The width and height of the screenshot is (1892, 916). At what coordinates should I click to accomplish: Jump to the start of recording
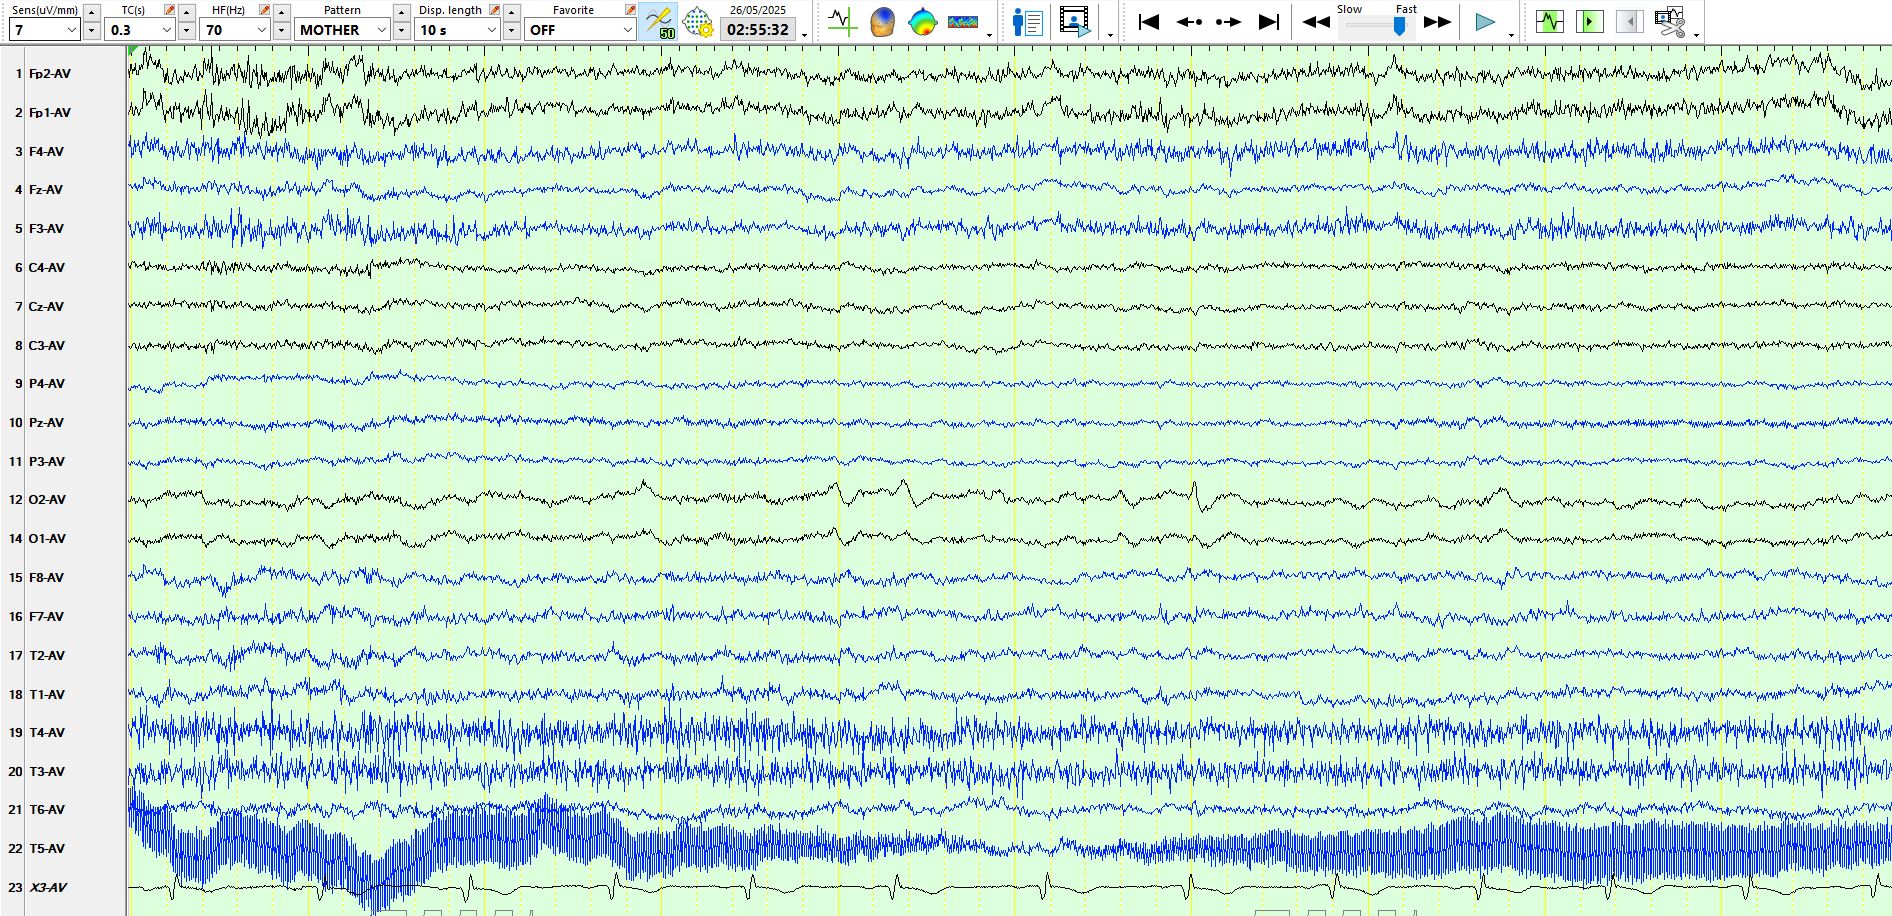point(1149,21)
